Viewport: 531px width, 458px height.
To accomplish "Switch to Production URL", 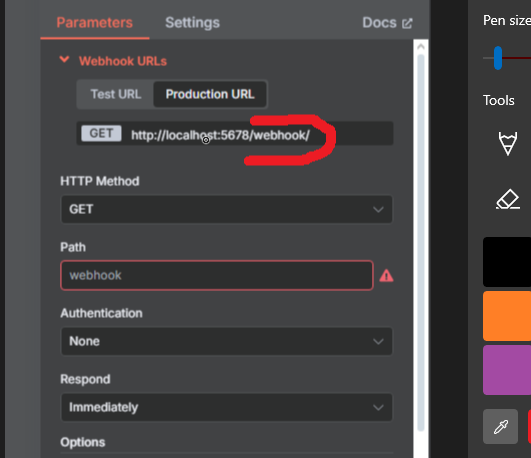I will [210, 94].
